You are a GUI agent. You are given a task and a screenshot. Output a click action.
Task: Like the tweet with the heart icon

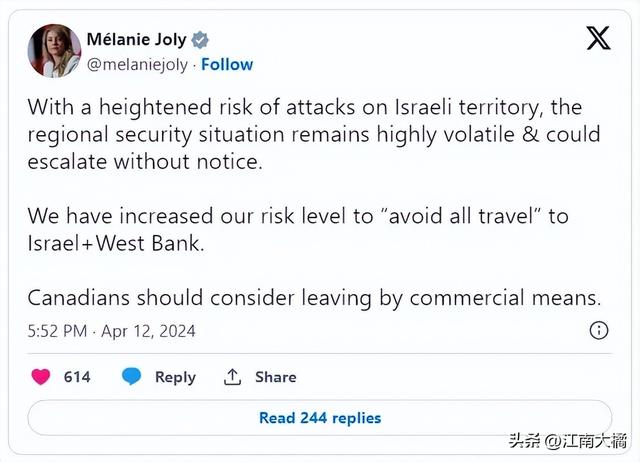click(40, 377)
